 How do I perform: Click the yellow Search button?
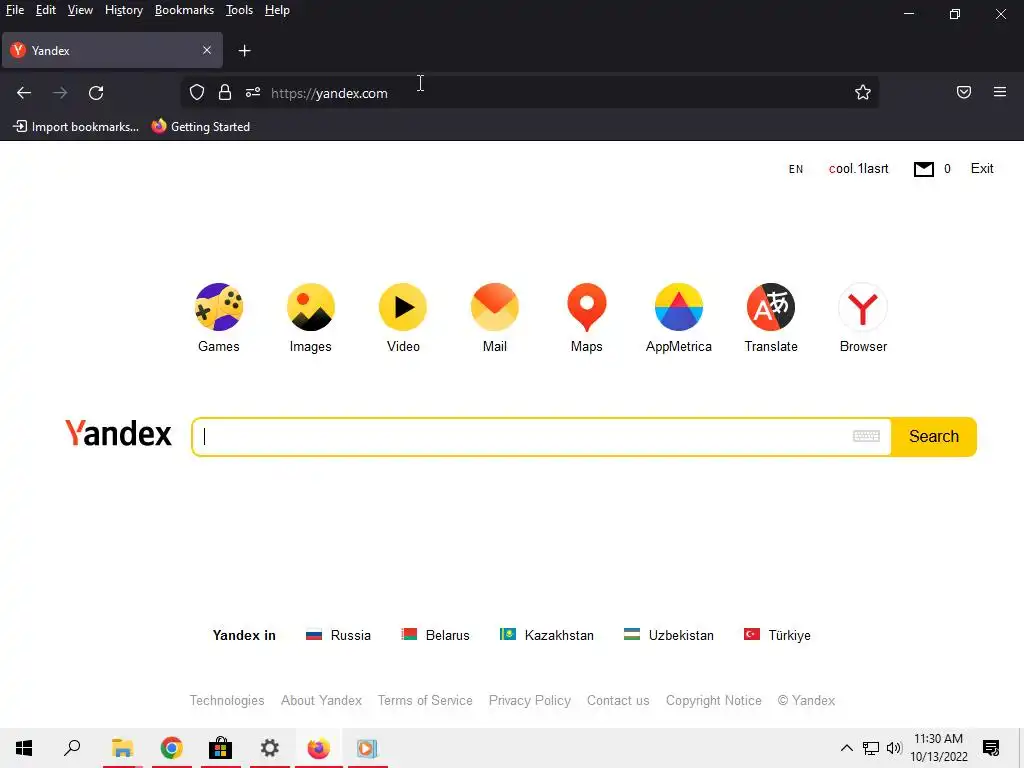pos(934,436)
